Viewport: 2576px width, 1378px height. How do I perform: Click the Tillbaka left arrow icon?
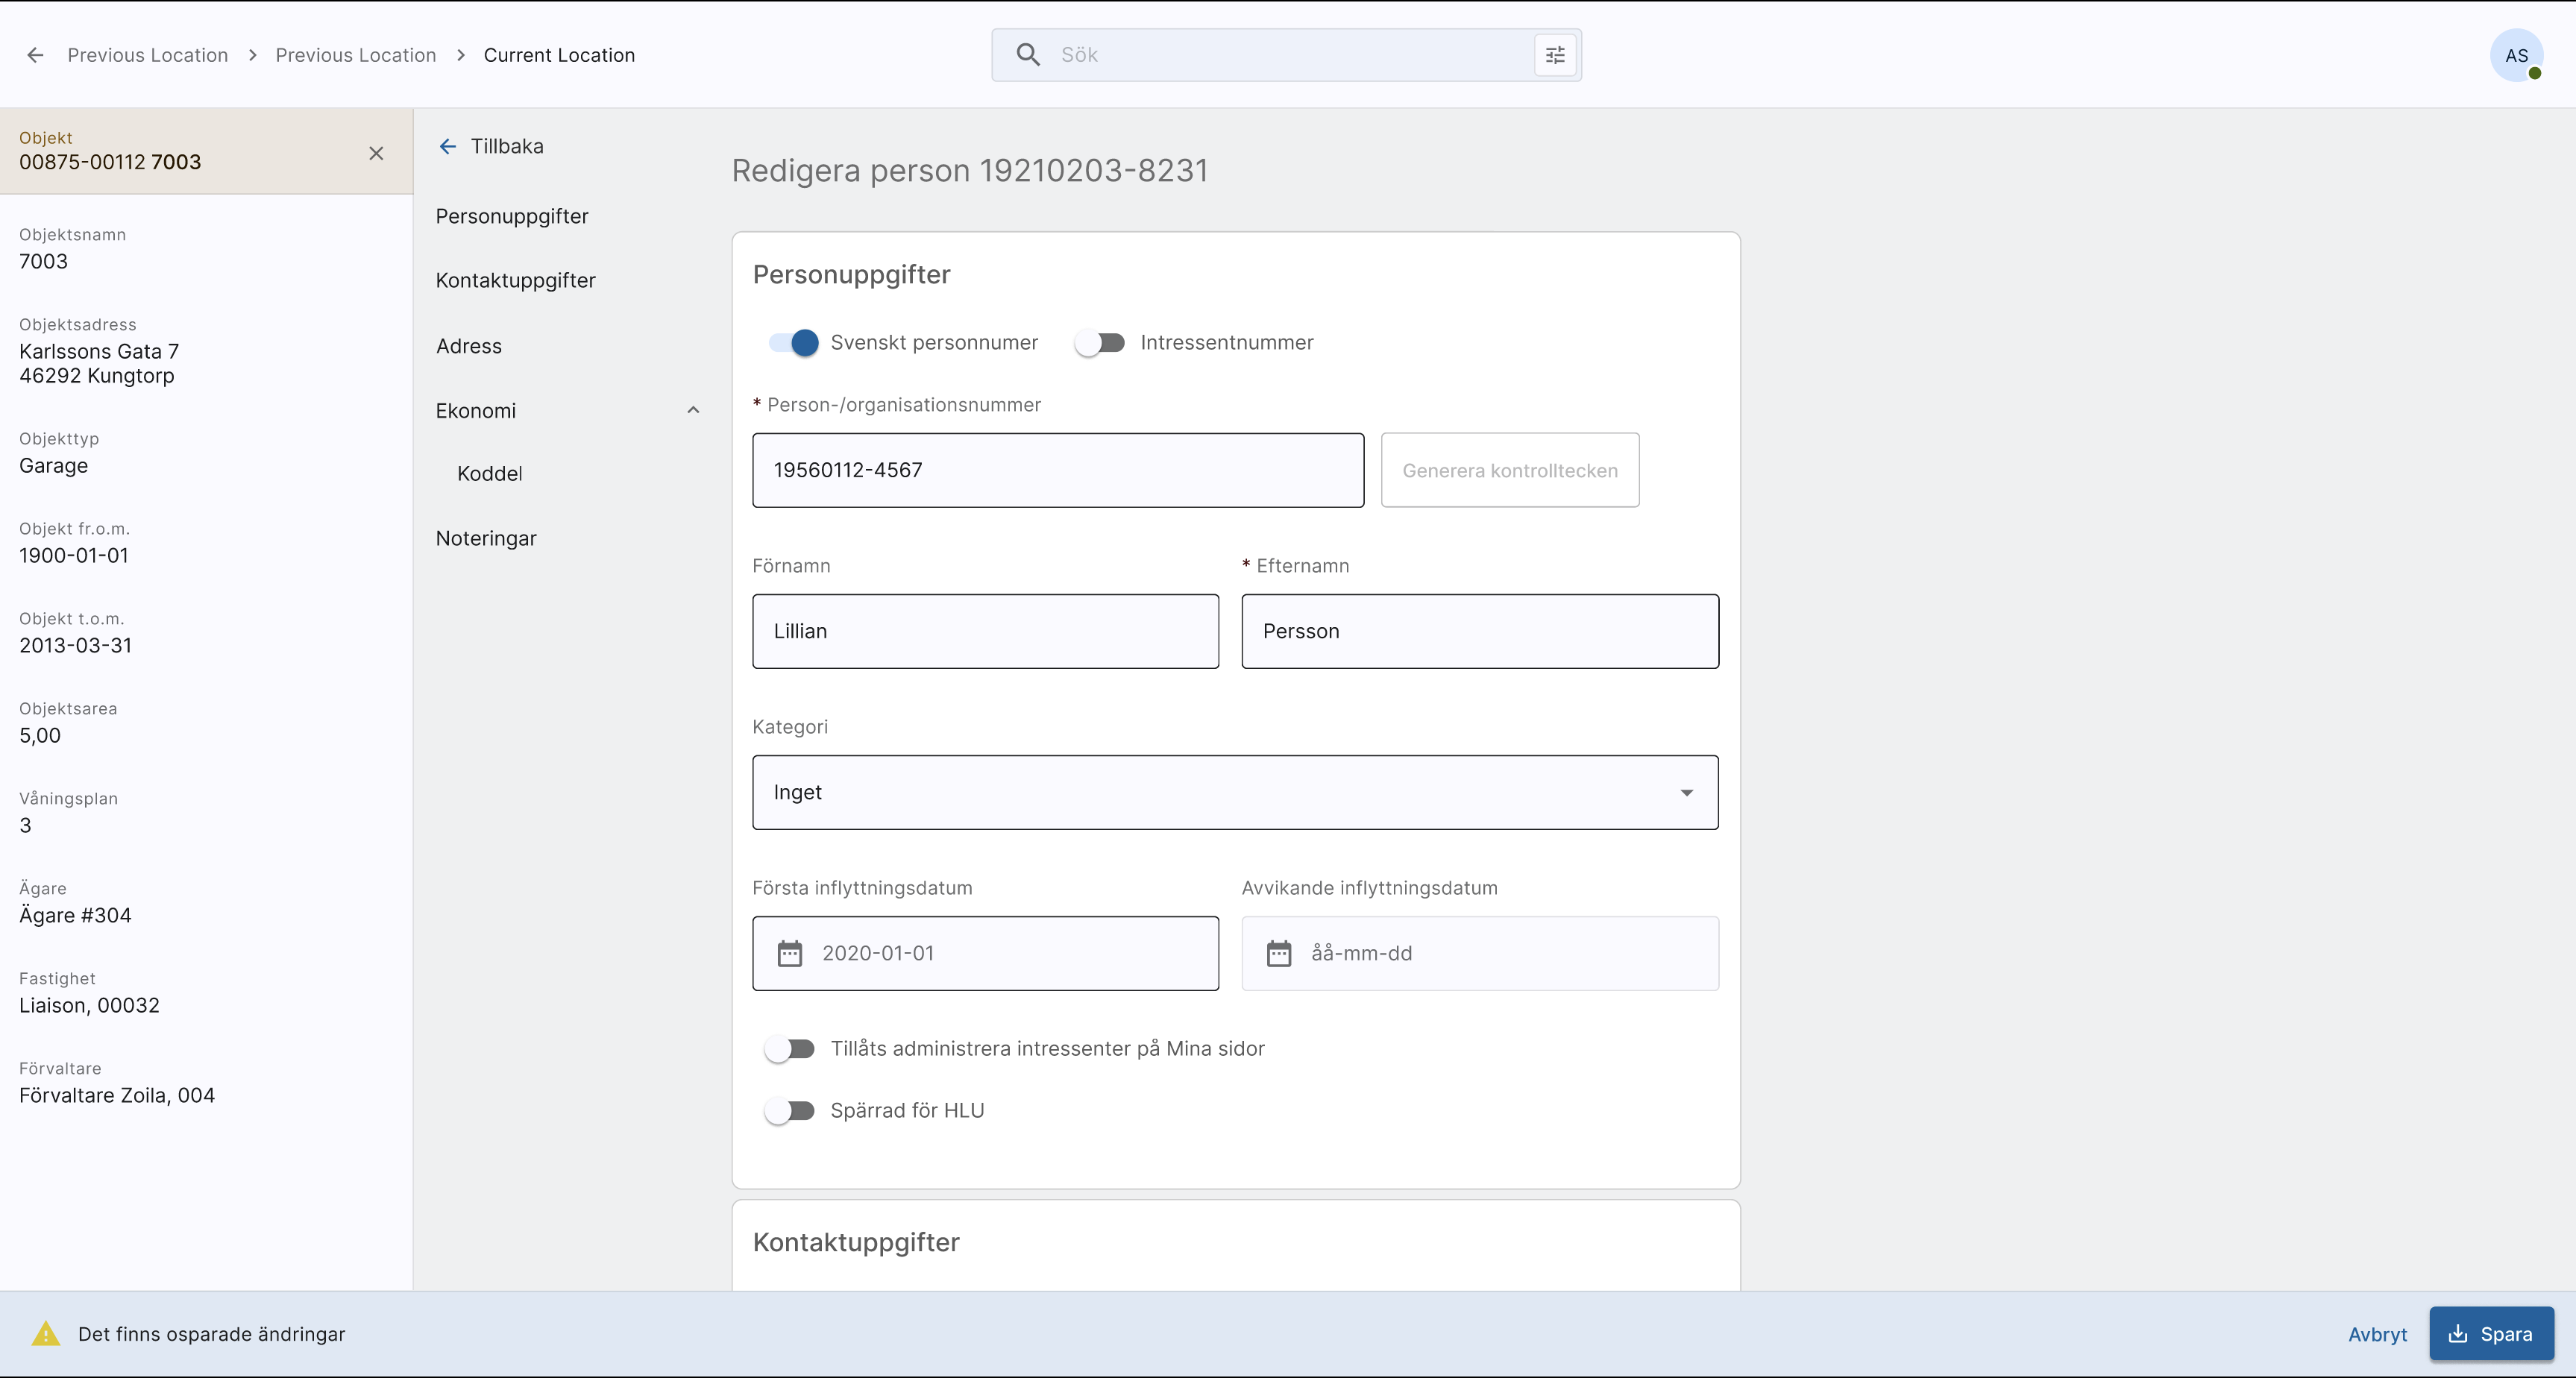tap(447, 146)
